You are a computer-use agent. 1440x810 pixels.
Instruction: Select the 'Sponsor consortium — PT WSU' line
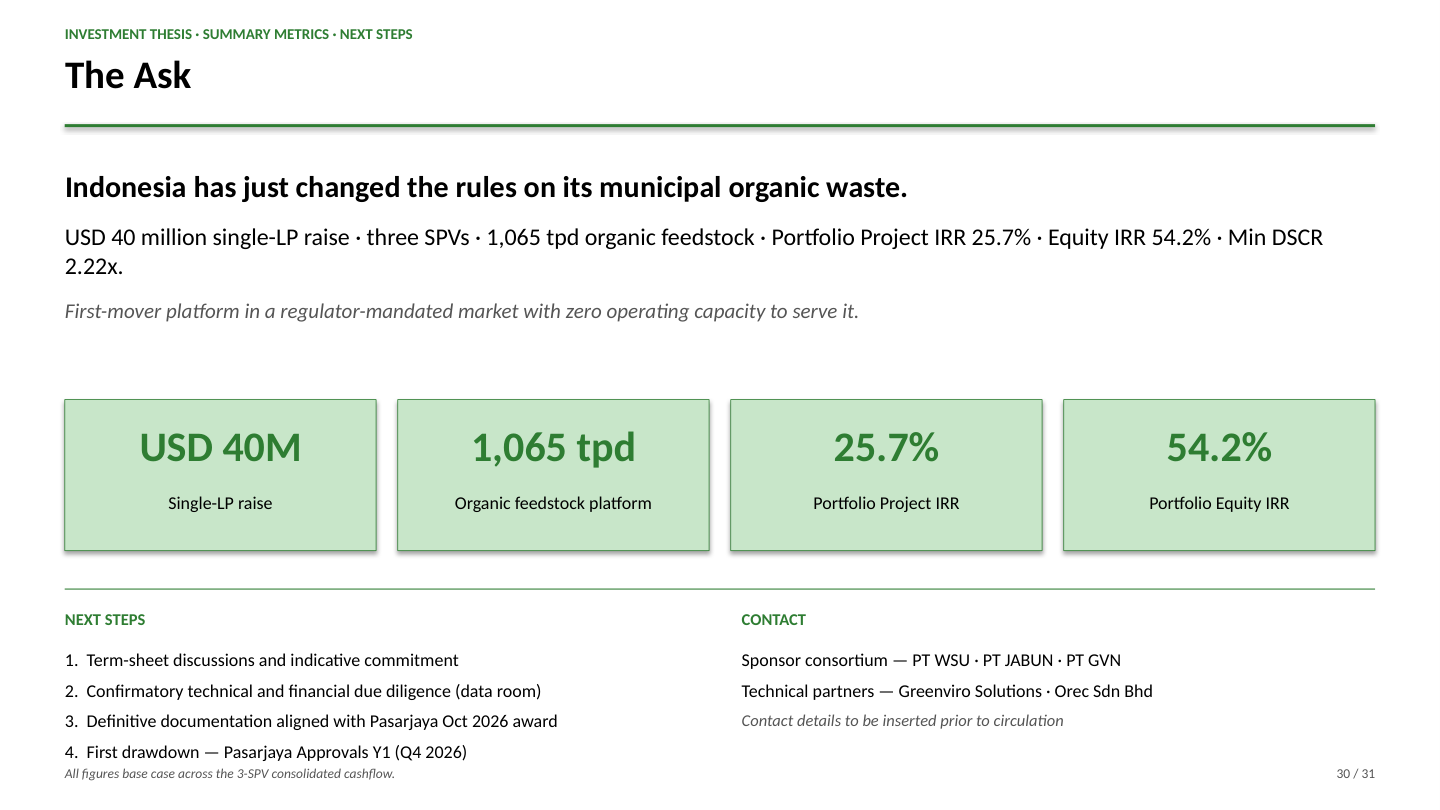click(x=931, y=660)
